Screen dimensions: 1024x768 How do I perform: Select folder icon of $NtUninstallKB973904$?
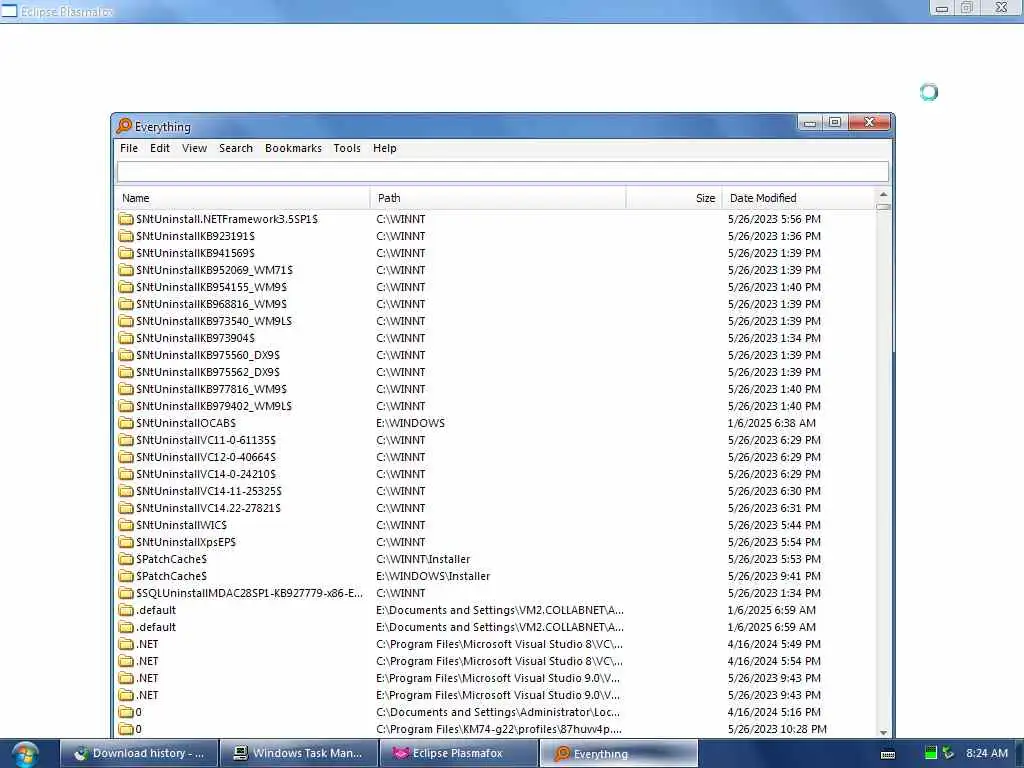[x=126, y=338]
